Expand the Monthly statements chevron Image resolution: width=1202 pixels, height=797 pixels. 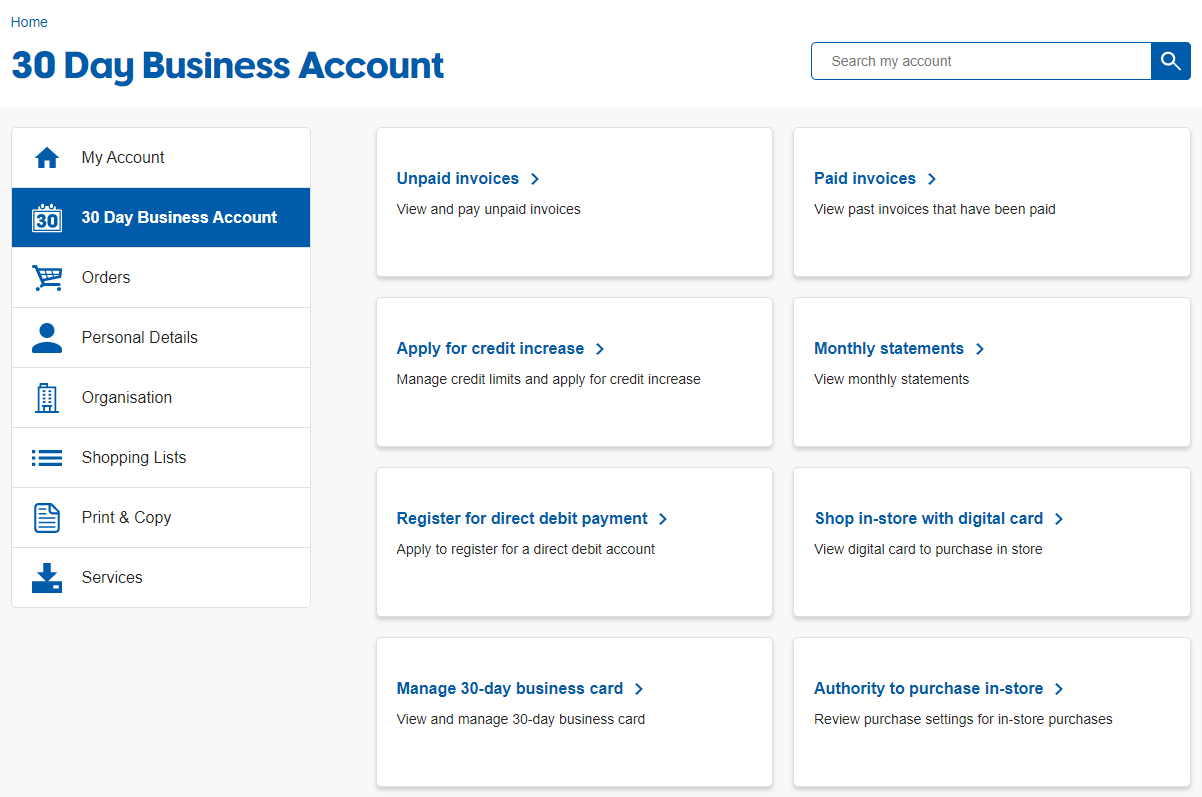point(980,349)
